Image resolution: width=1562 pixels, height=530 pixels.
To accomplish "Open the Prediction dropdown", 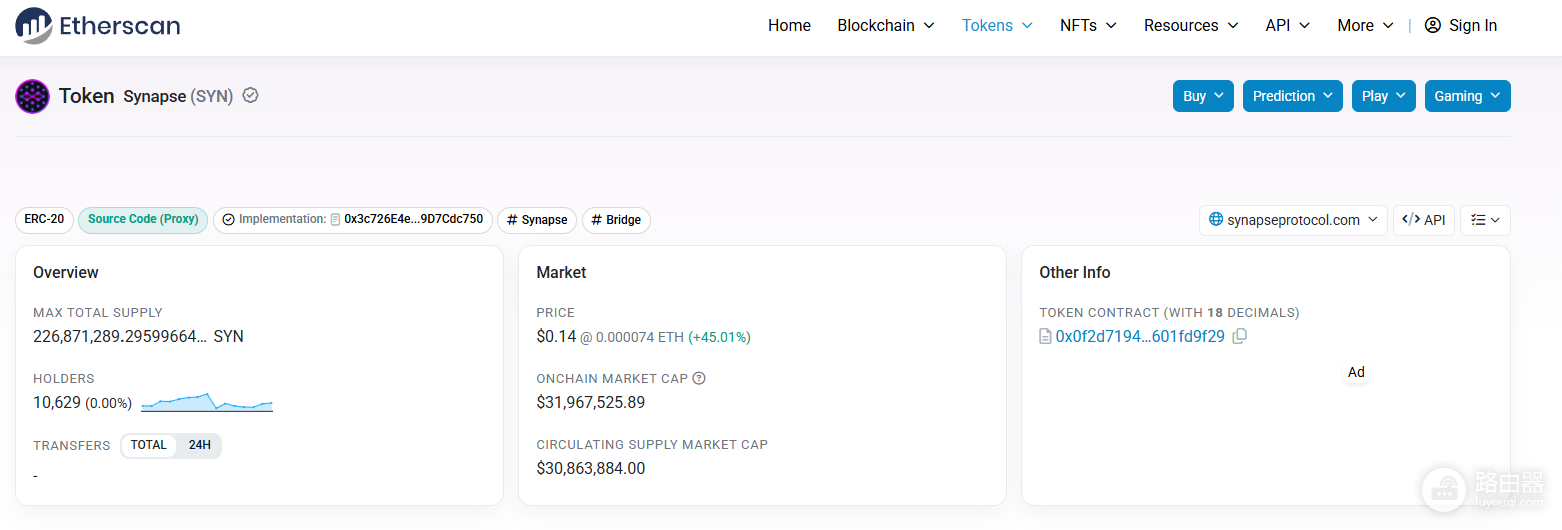I will point(1292,96).
